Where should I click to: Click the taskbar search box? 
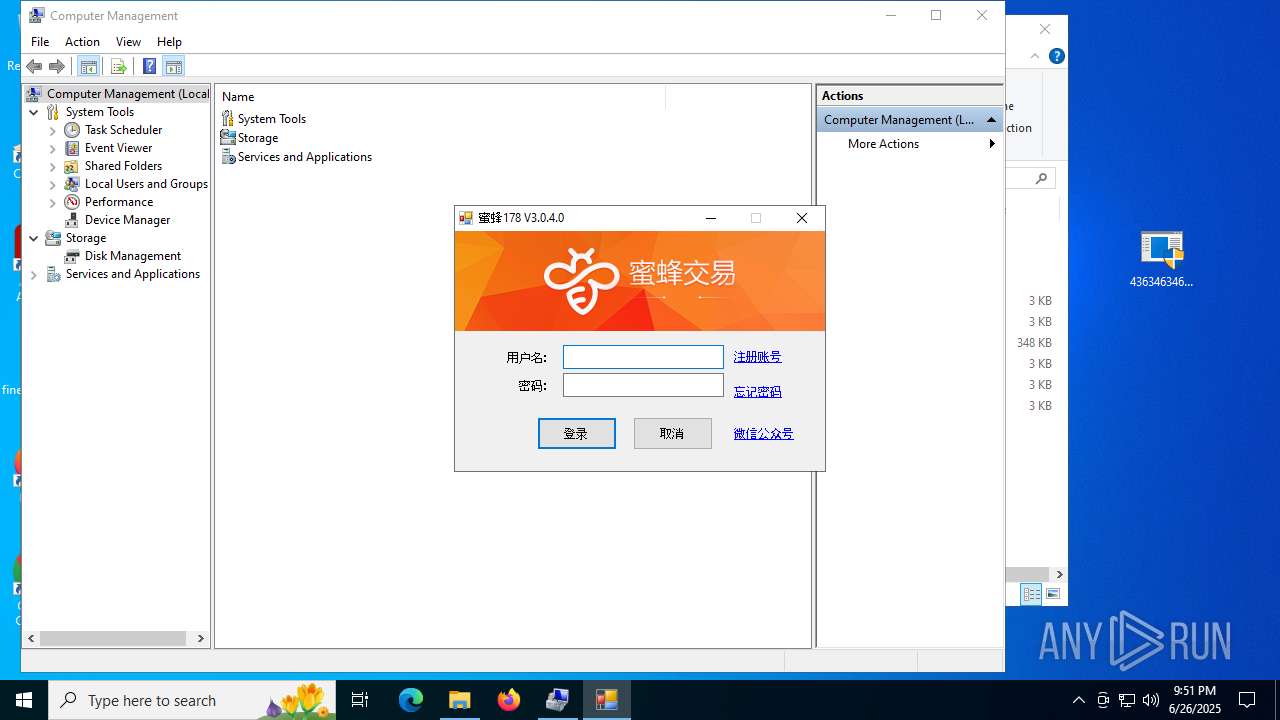click(x=192, y=700)
